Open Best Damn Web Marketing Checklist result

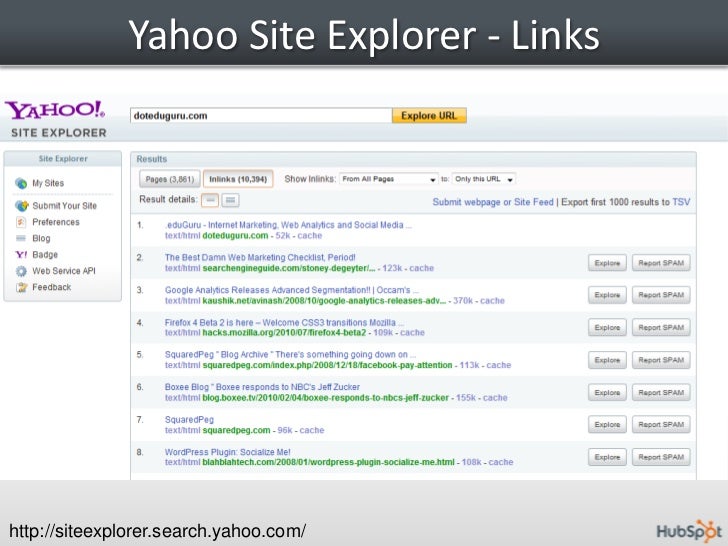(x=260, y=257)
